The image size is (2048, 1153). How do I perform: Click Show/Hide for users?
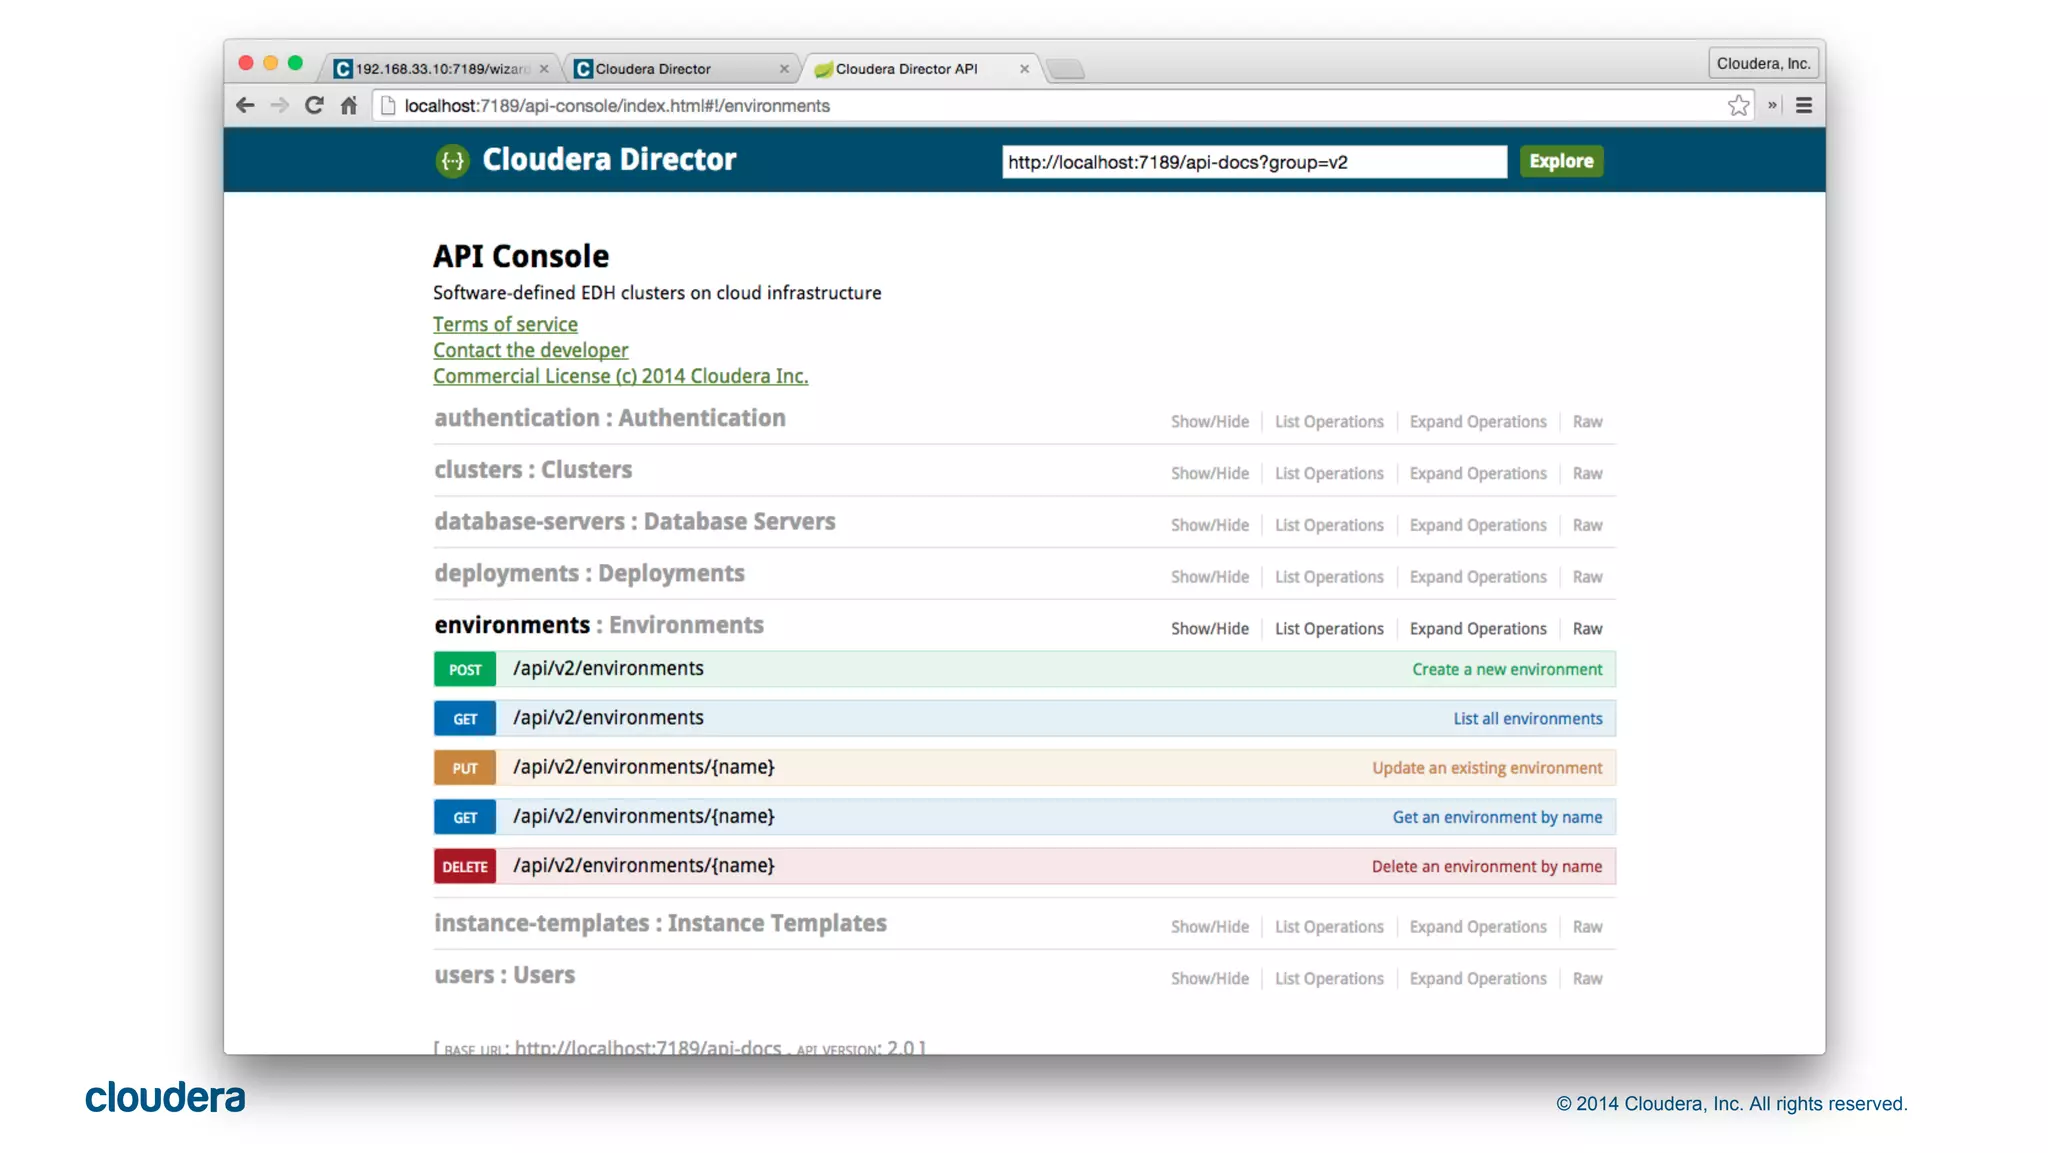click(x=1210, y=979)
